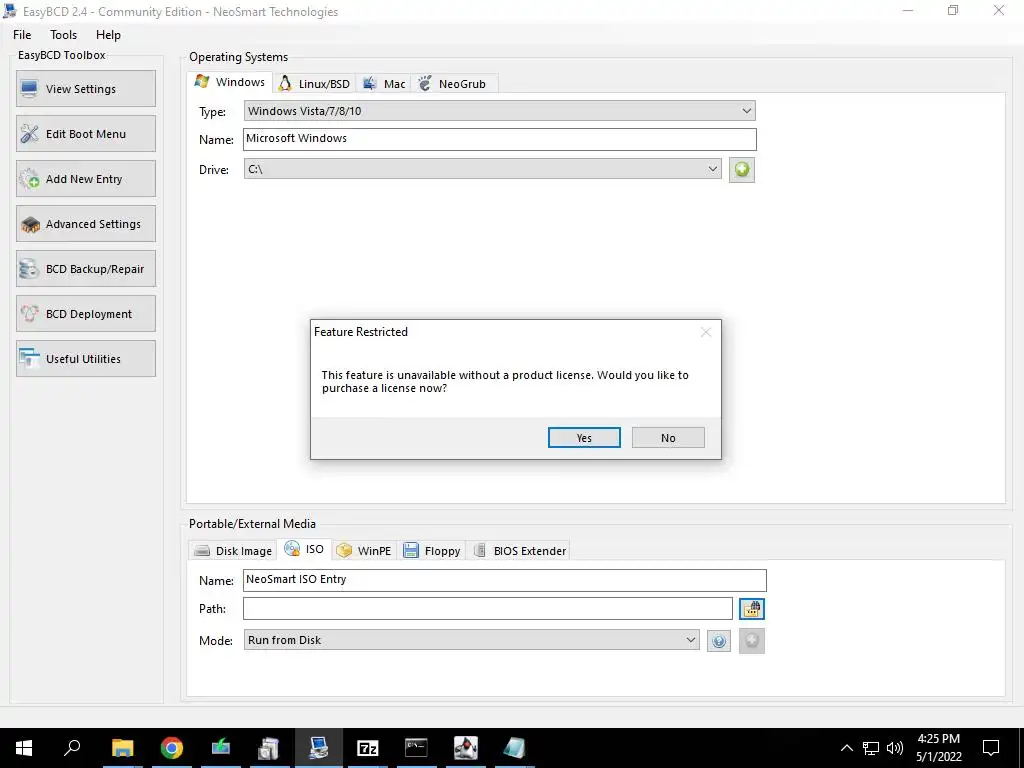
Task: Open Command Prompt from the taskbar
Action: click(416, 748)
